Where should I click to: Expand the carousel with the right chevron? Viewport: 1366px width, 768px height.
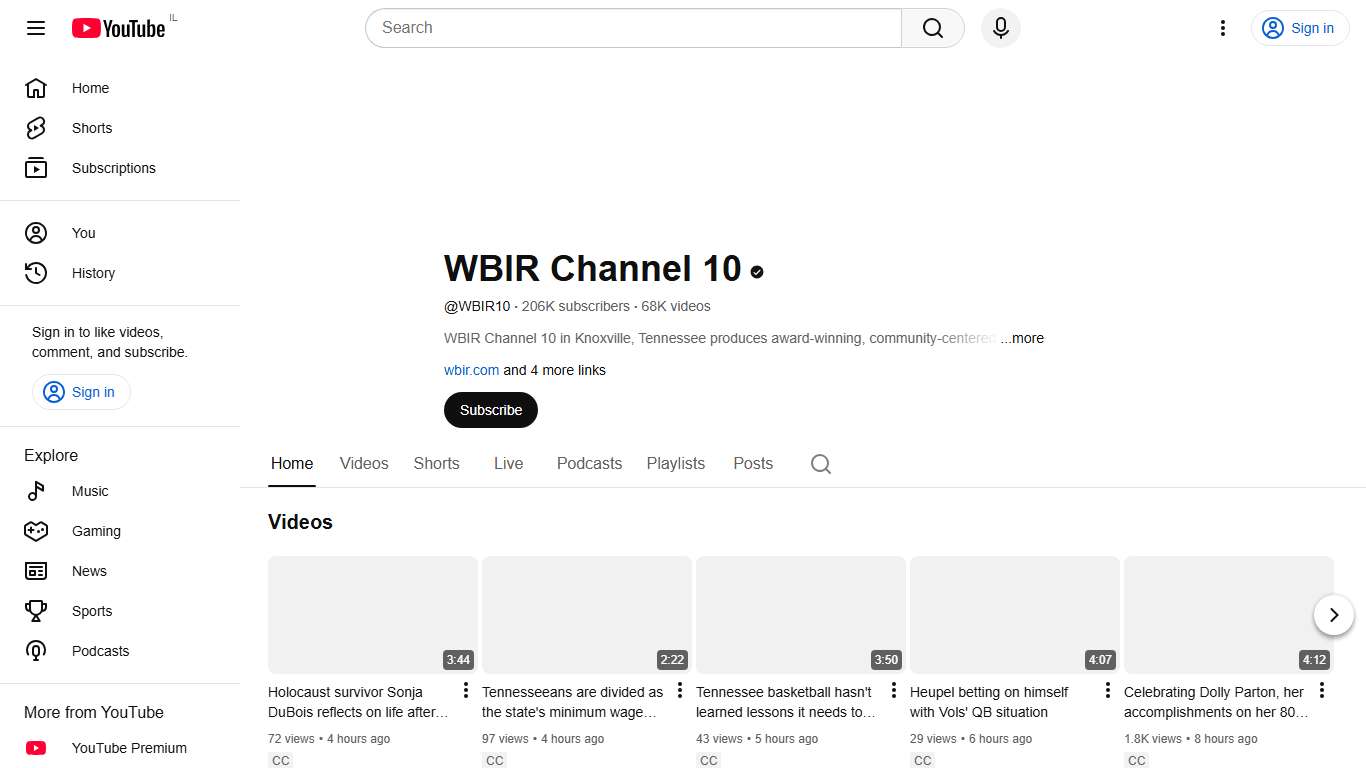point(1333,615)
